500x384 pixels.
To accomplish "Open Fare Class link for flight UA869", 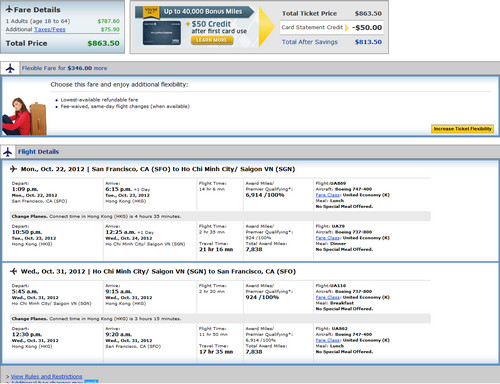I will pyautogui.click(x=328, y=195).
